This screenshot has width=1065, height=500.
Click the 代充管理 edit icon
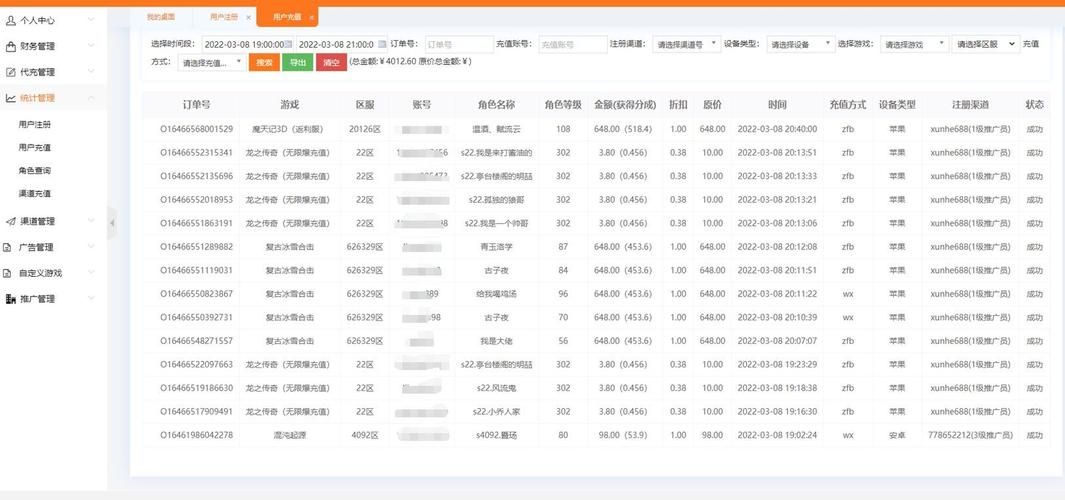[x=11, y=72]
